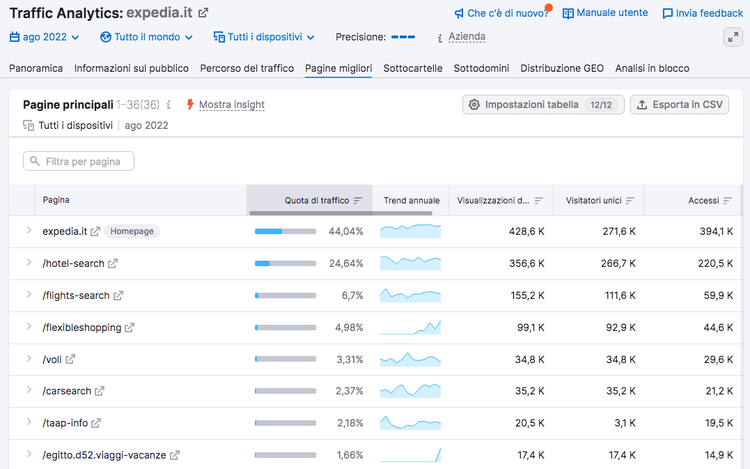Screen dimensions: 750x469
Task: Click the Filtra per pagina input field
Action: pyautogui.click(x=78, y=161)
